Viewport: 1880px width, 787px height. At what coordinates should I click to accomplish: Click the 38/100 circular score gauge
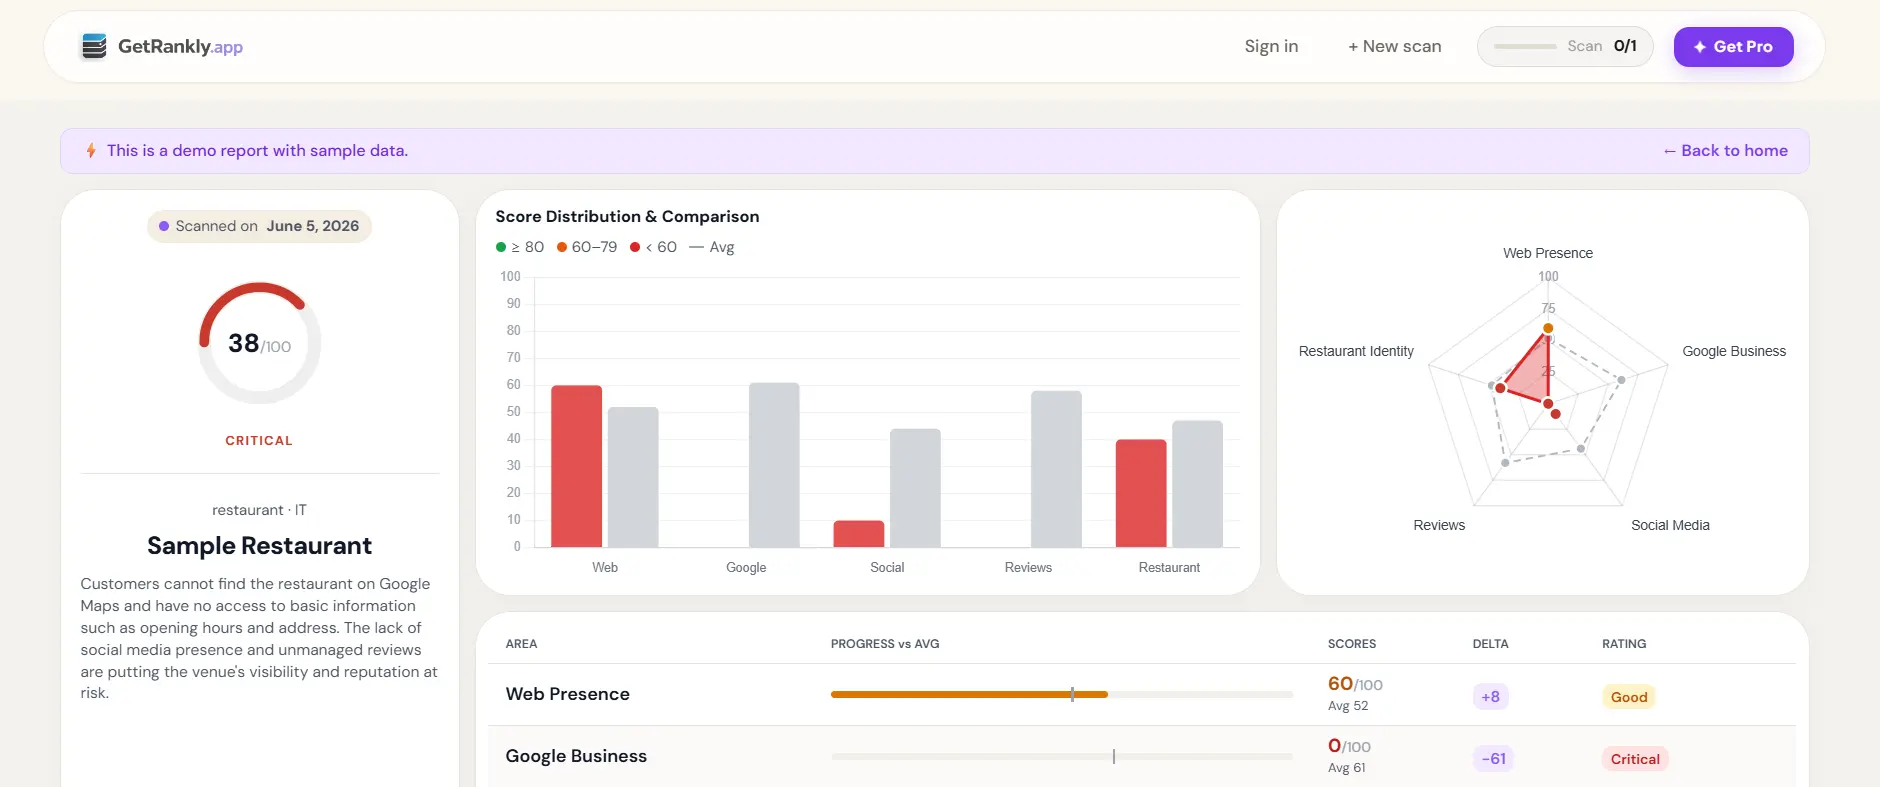[x=260, y=344]
